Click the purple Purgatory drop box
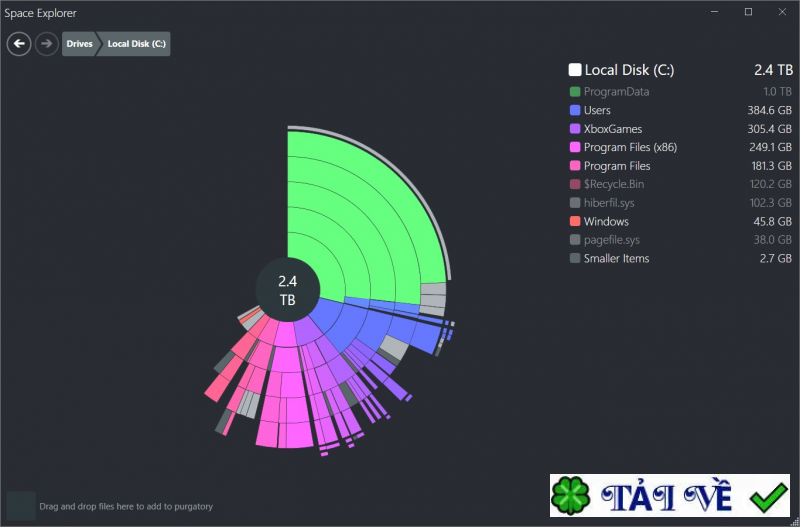Image resolution: width=800 pixels, height=527 pixels. (x=21, y=506)
